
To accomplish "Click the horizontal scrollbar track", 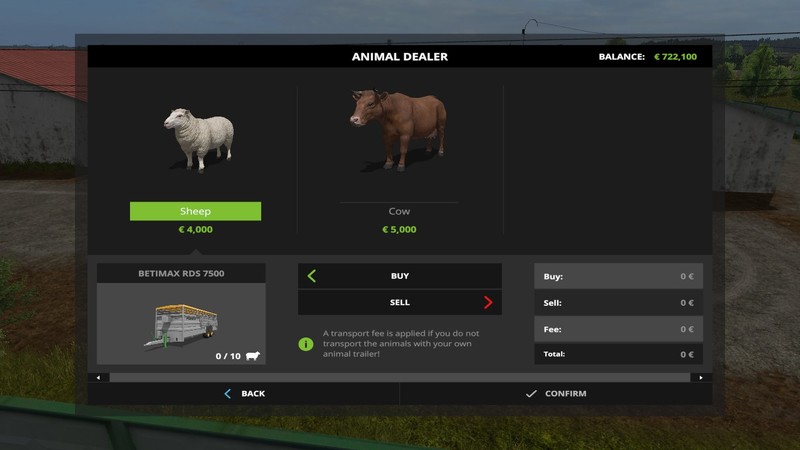I will click(399, 378).
